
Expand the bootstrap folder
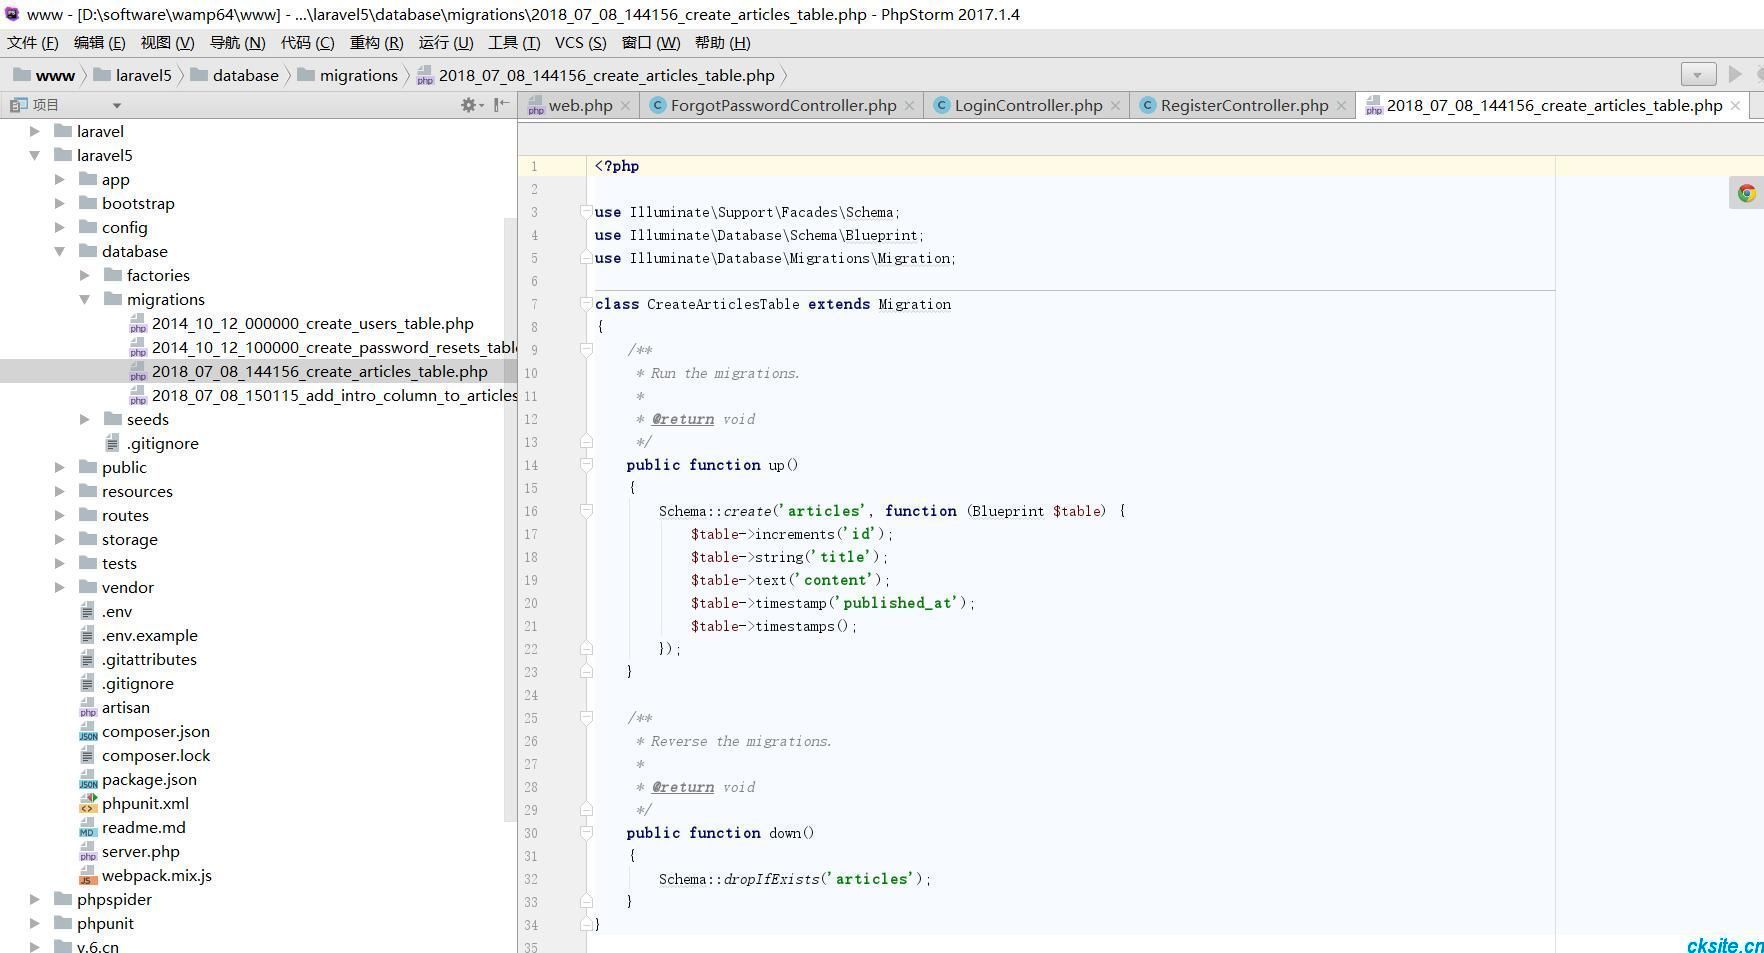pos(60,203)
